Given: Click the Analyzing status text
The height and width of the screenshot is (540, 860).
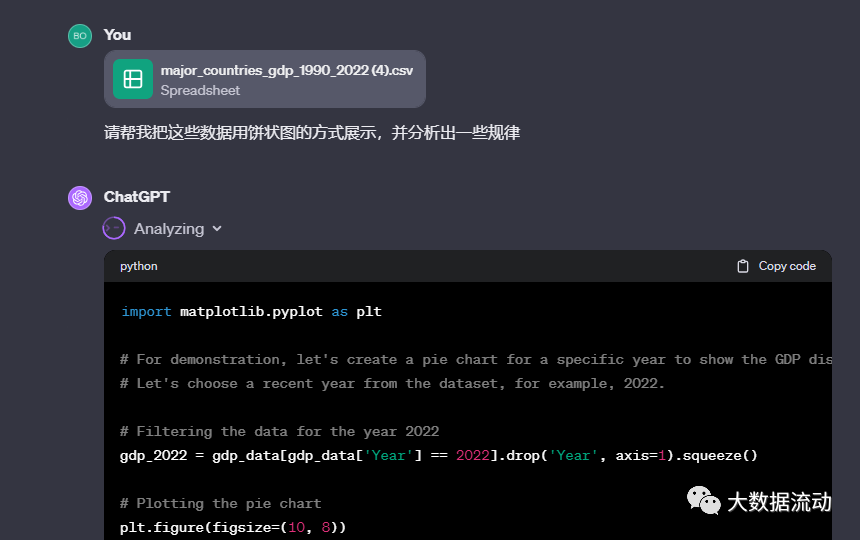Looking at the screenshot, I should [169, 229].
